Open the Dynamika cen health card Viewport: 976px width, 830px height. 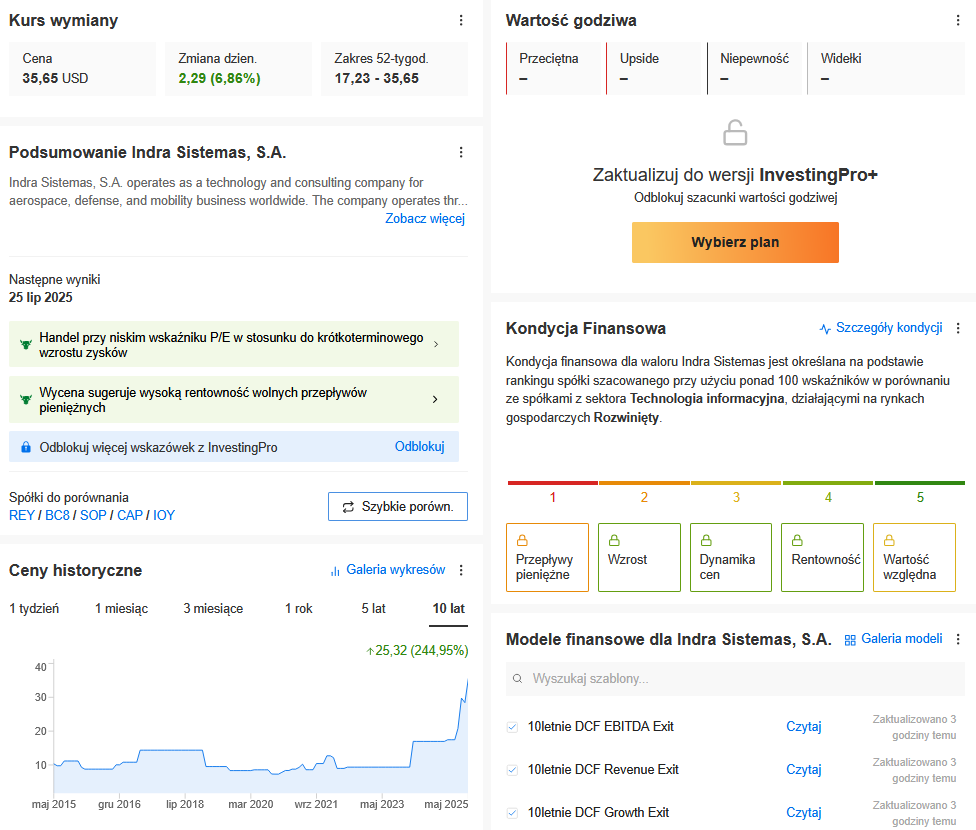731,557
